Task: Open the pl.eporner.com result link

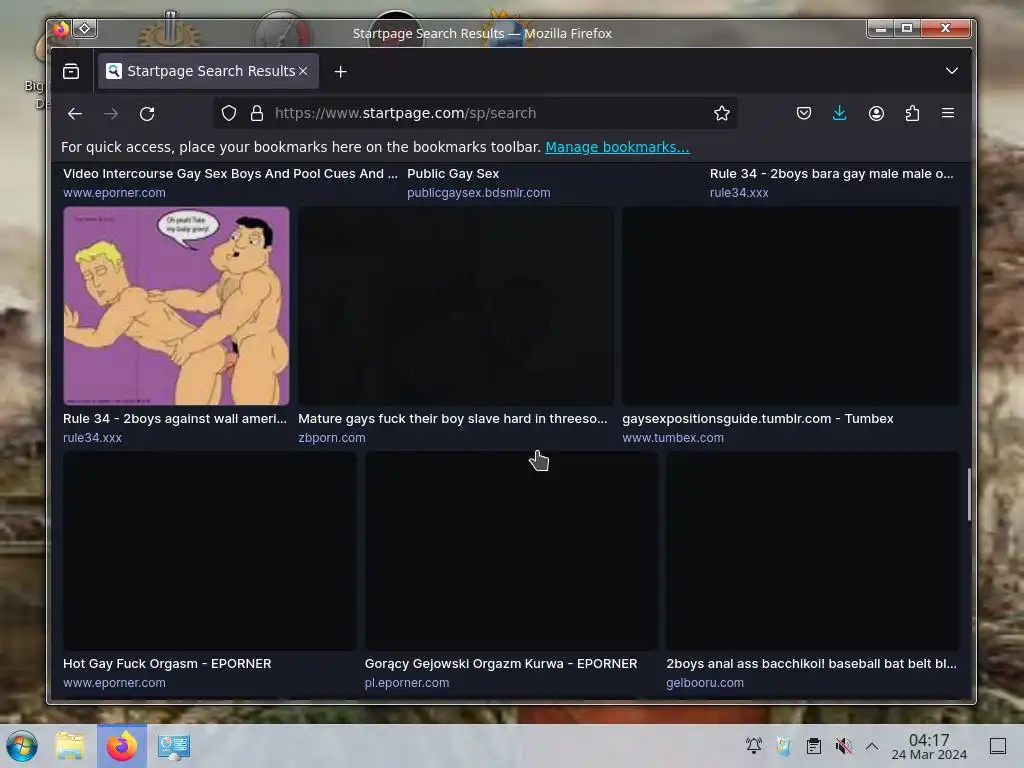Action: coord(407,682)
